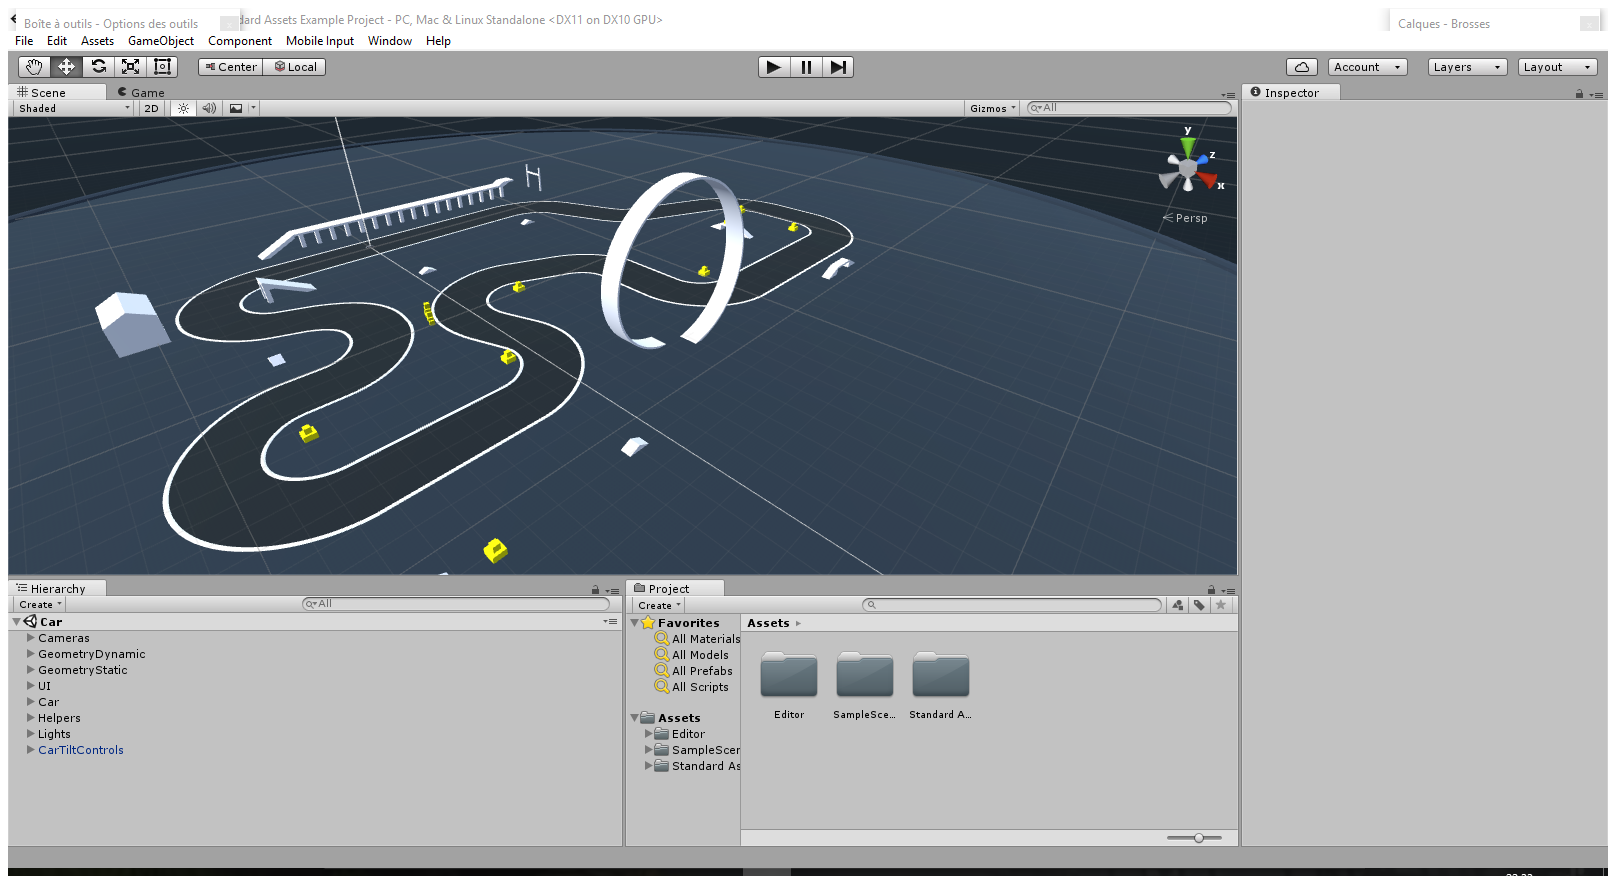The width and height of the screenshot is (1616, 876).
Task: Switch to the Game tab
Action: [x=141, y=92]
